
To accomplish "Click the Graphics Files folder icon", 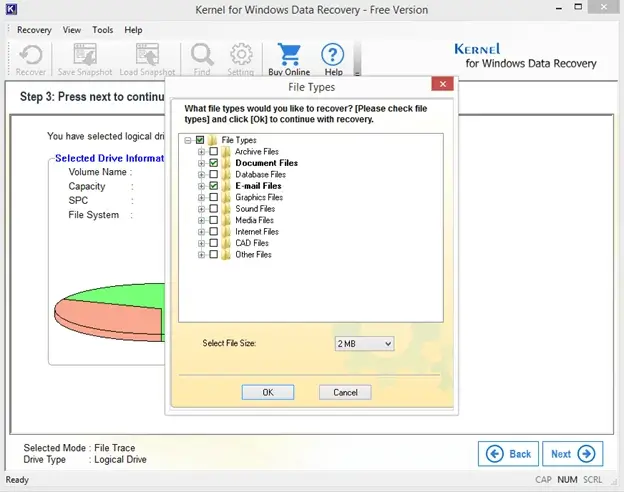I will [226, 197].
